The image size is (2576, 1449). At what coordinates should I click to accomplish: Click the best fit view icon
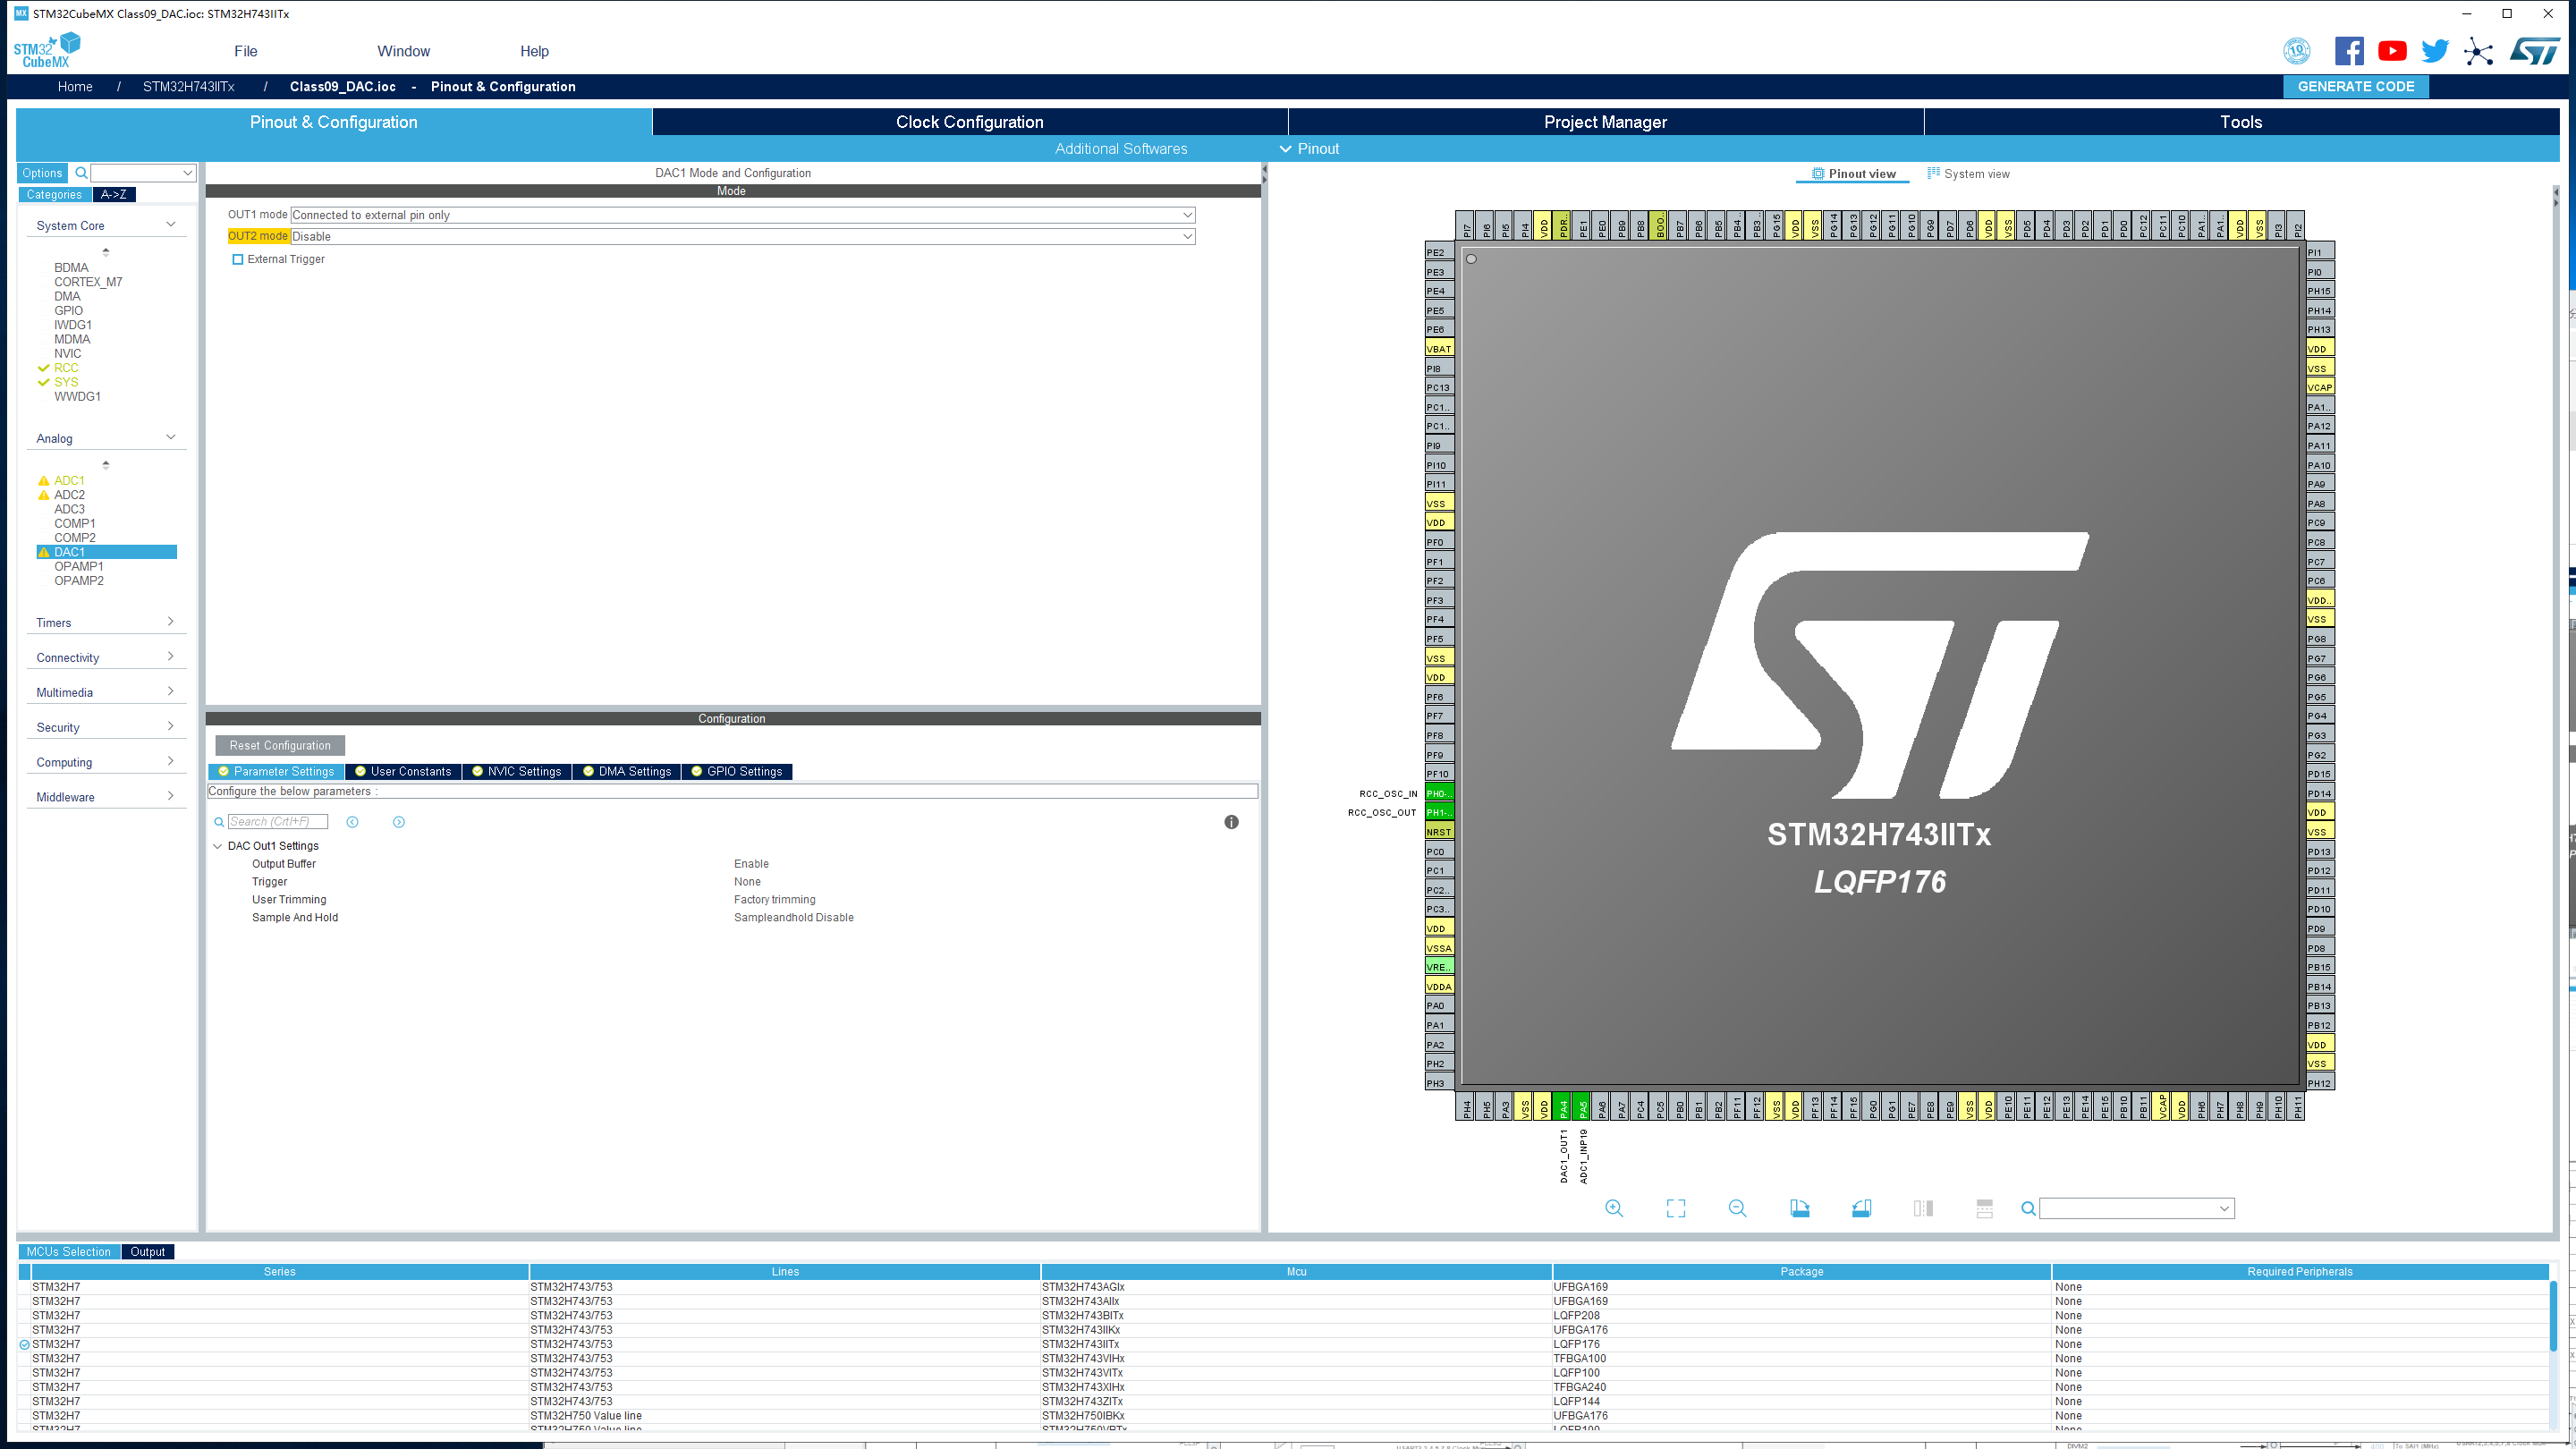[x=1676, y=1208]
